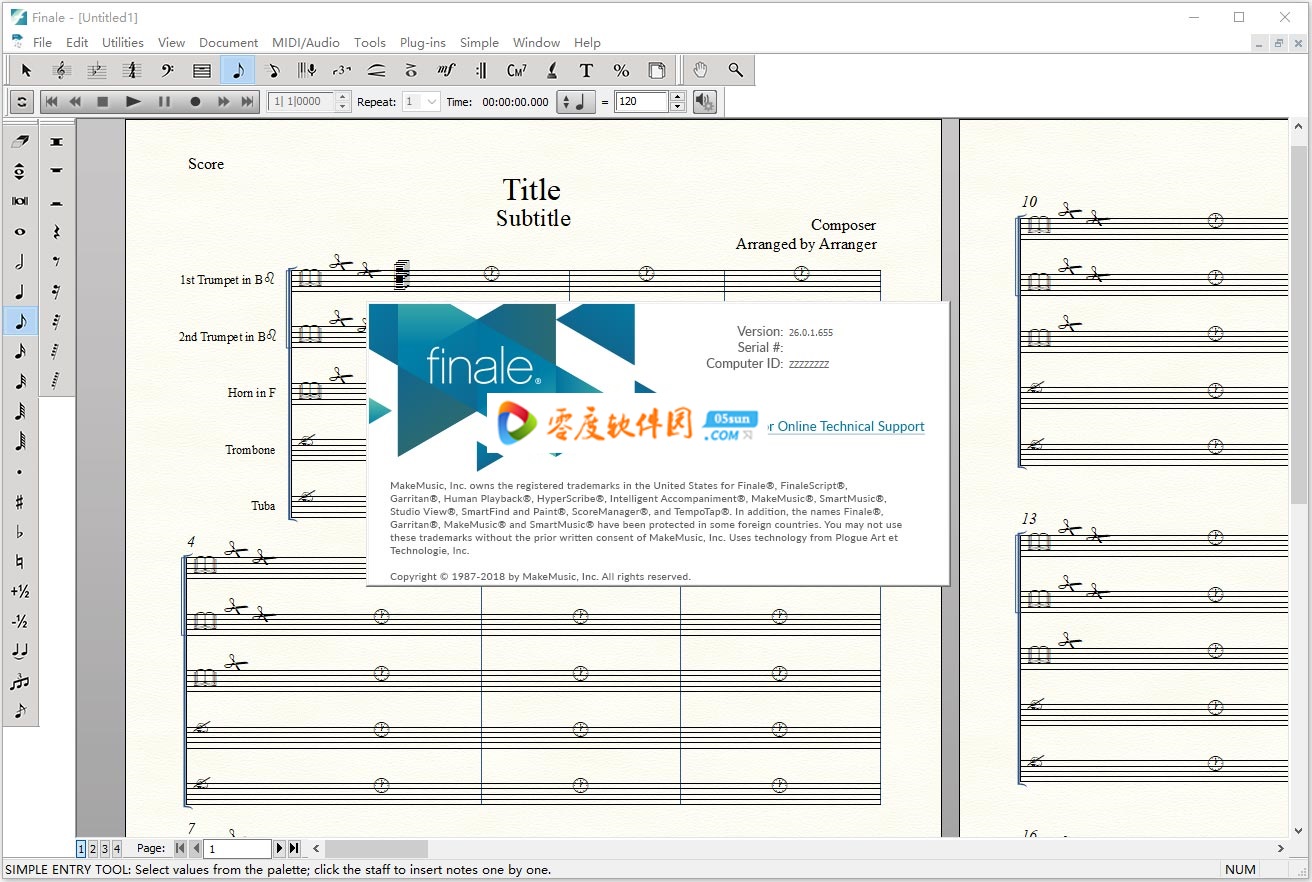Start recording with the Record button
Viewport: 1312px width, 882px height.
[x=195, y=102]
